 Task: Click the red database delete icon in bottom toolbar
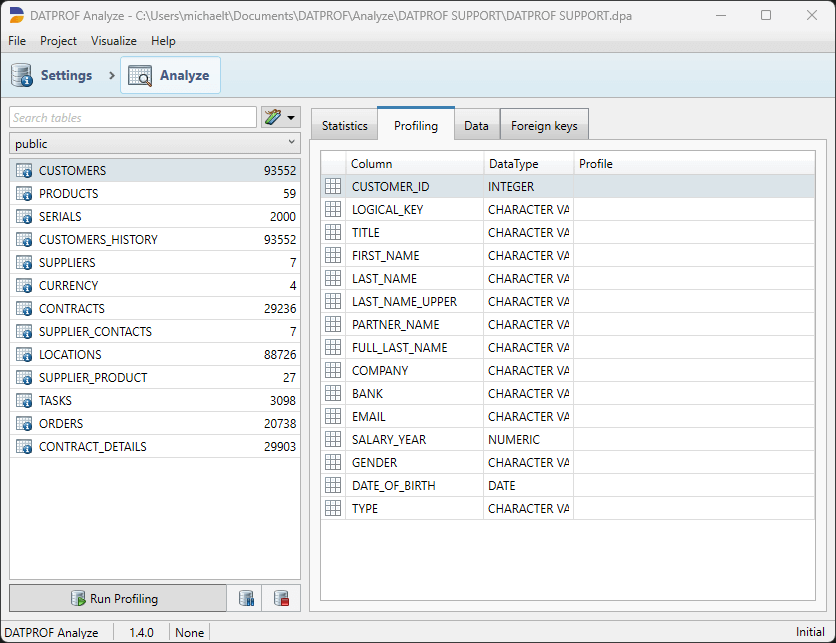[283, 597]
